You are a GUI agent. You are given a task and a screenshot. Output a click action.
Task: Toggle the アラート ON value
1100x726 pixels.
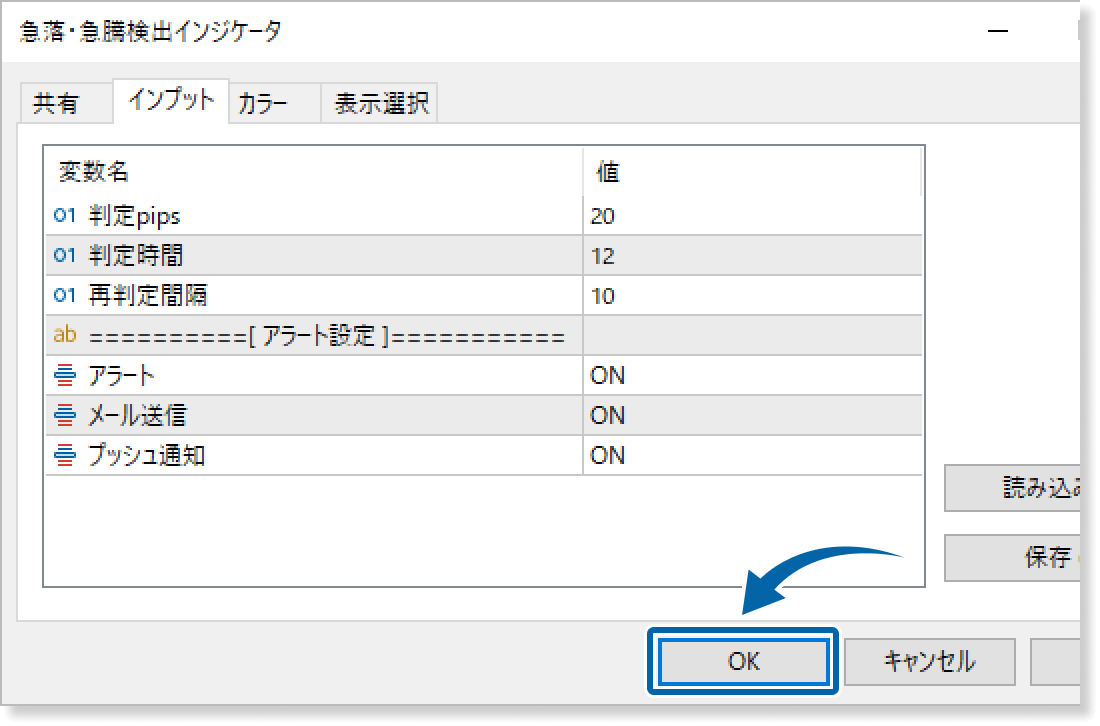(608, 376)
